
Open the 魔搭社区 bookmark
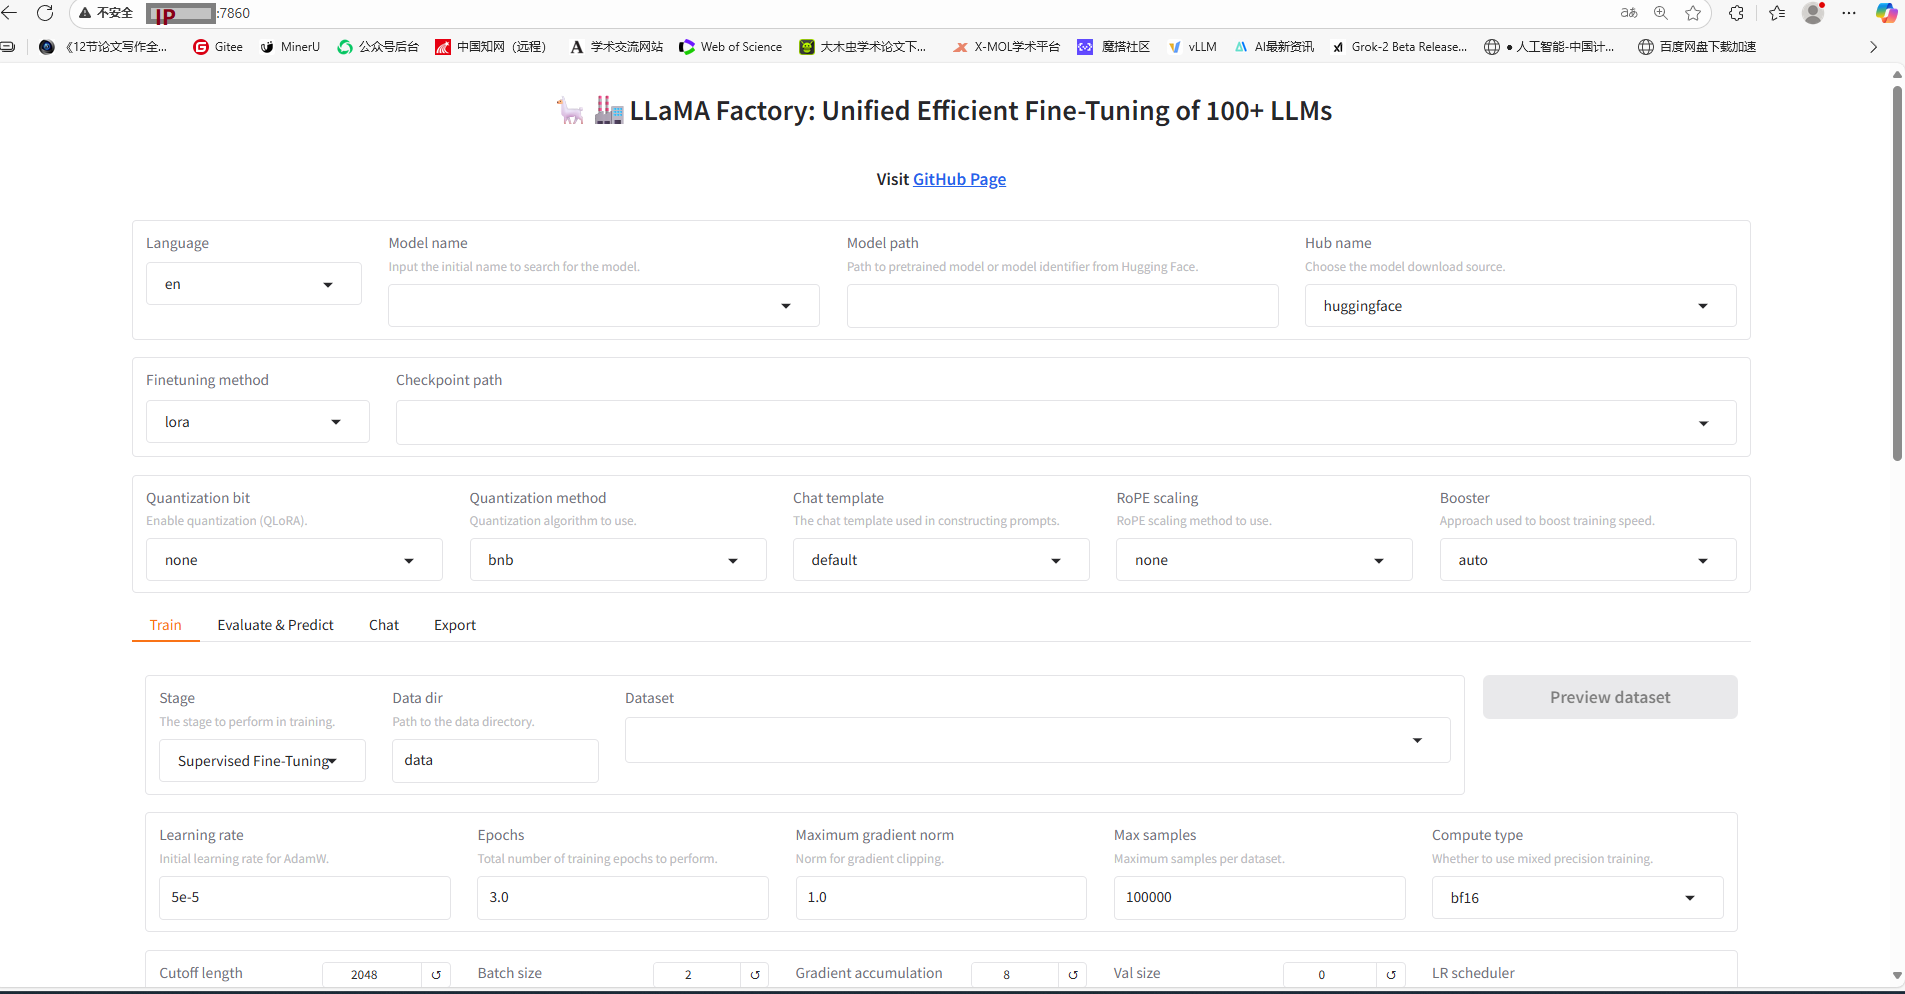coord(1114,47)
